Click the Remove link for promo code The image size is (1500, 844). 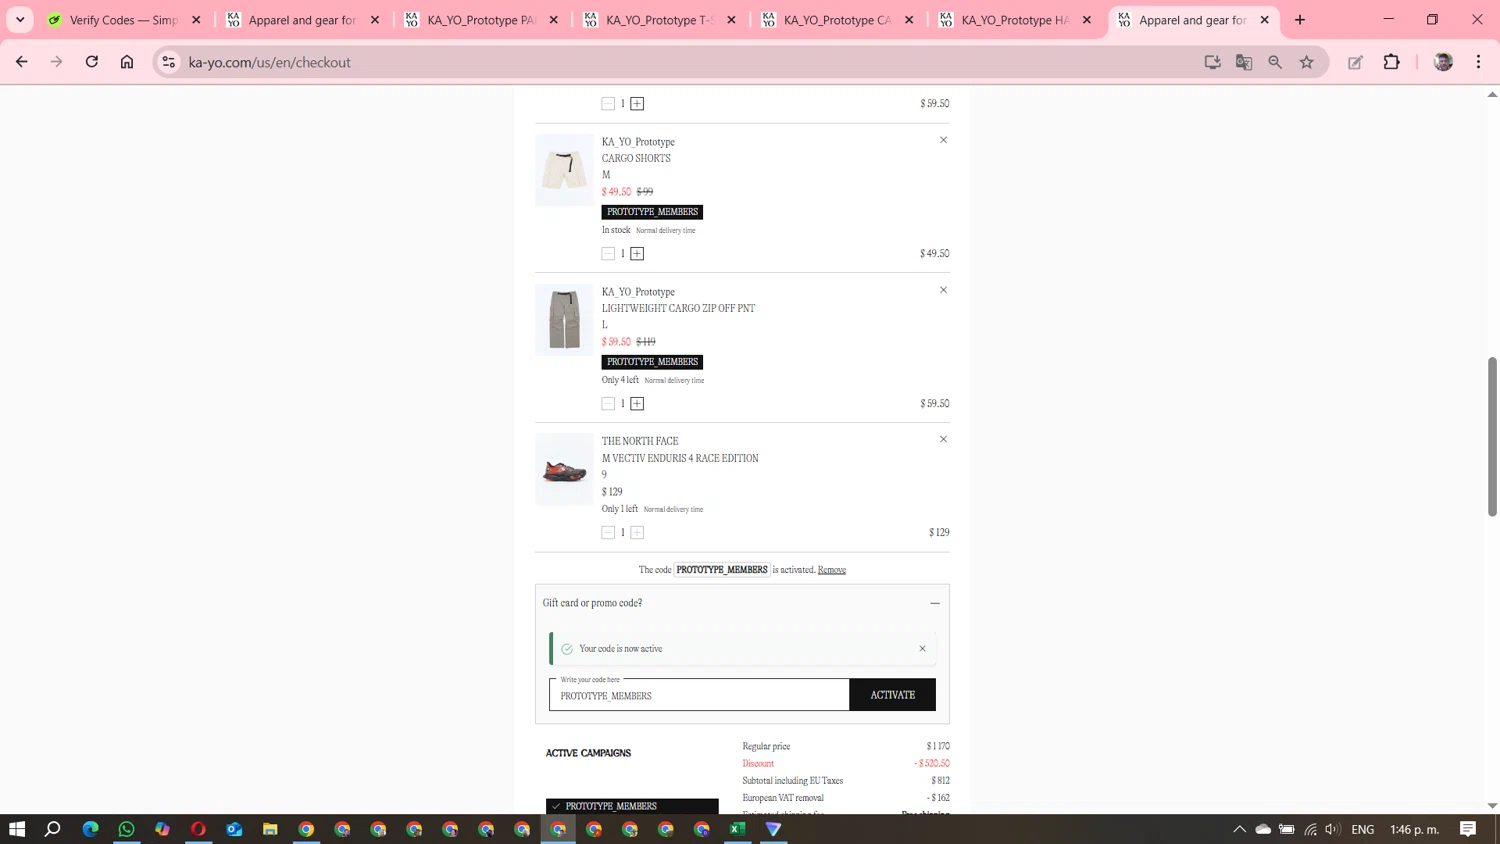[832, 570]
